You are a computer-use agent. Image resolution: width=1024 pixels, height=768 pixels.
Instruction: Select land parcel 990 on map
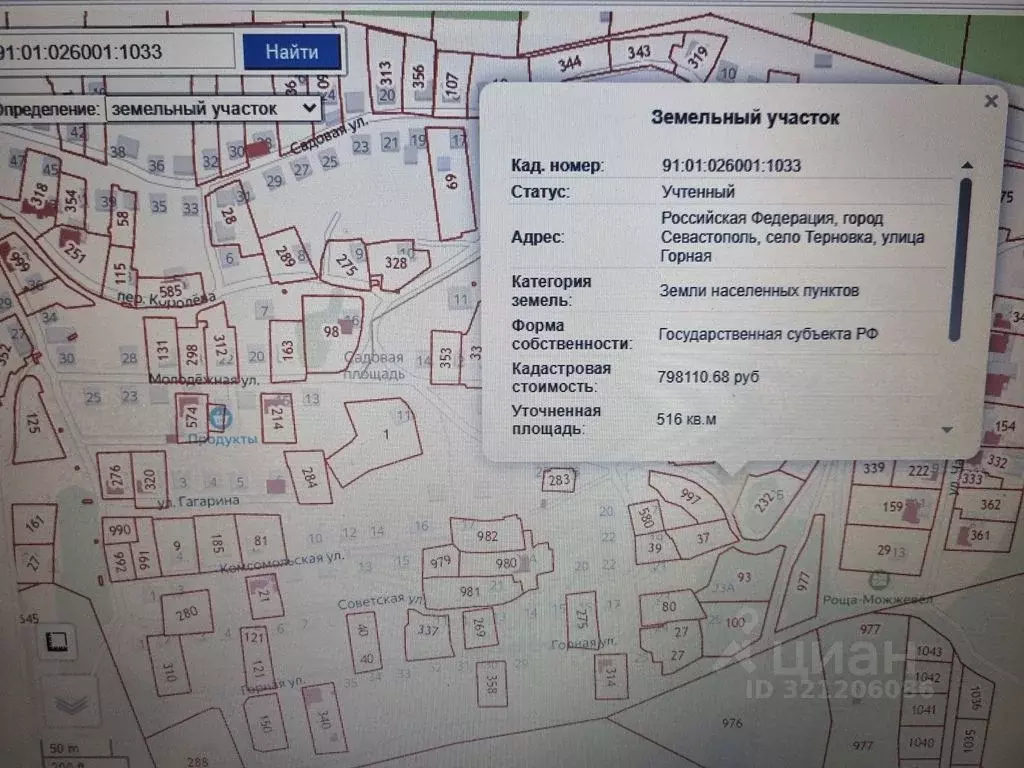coord(120,530)
